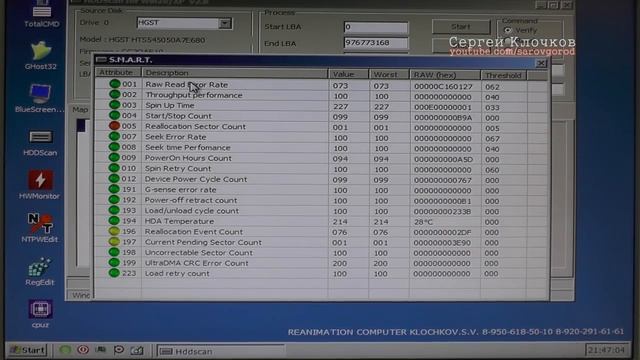Image resolution: width=640 pixels, height=360 pixels.
Task: Open the TotalCMD desktop shortcut
Action: click(41, 13)
